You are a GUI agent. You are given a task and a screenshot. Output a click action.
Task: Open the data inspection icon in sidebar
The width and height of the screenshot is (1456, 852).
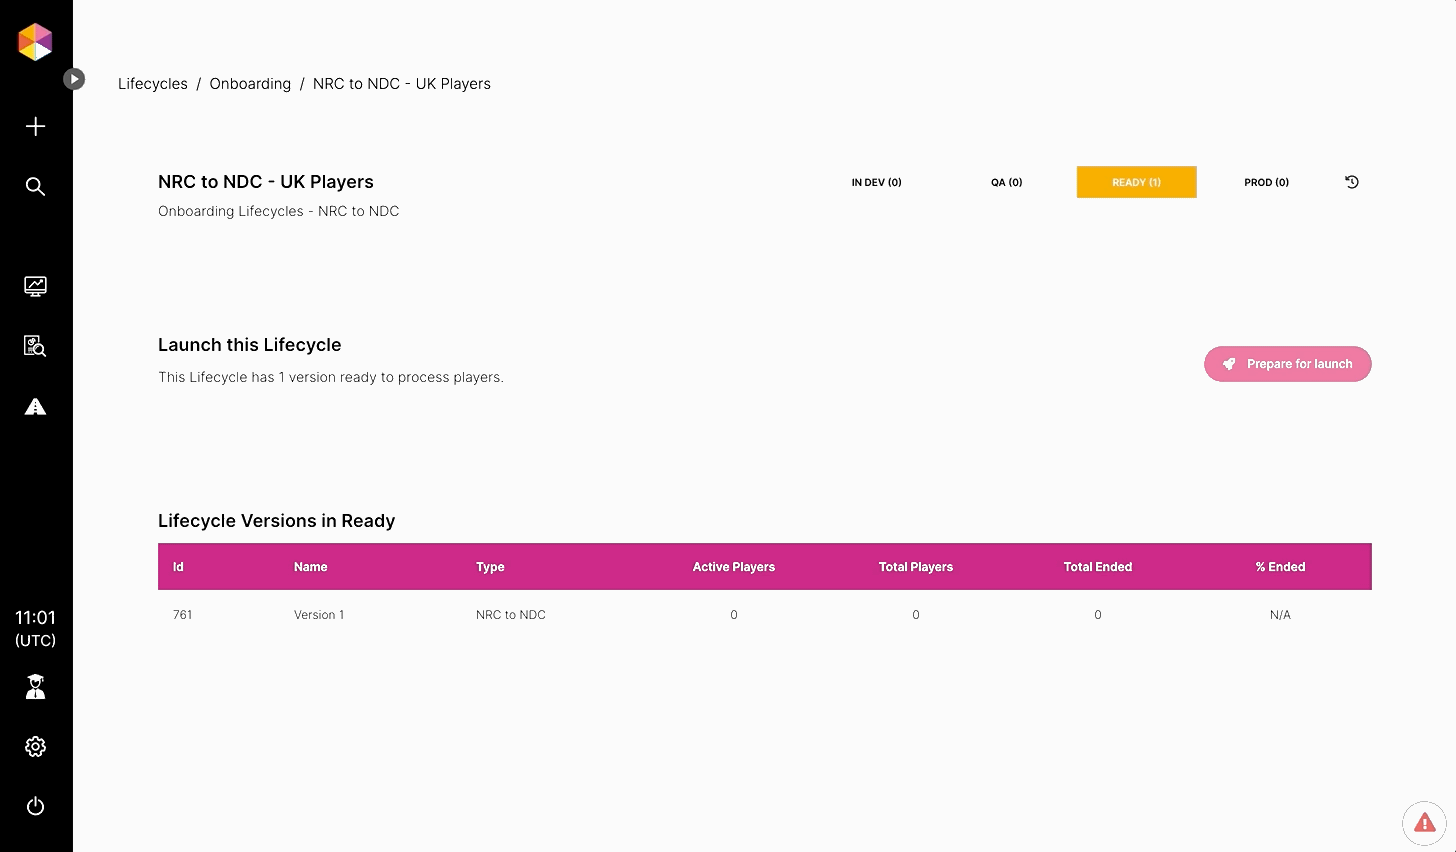[x=35, y=346]
